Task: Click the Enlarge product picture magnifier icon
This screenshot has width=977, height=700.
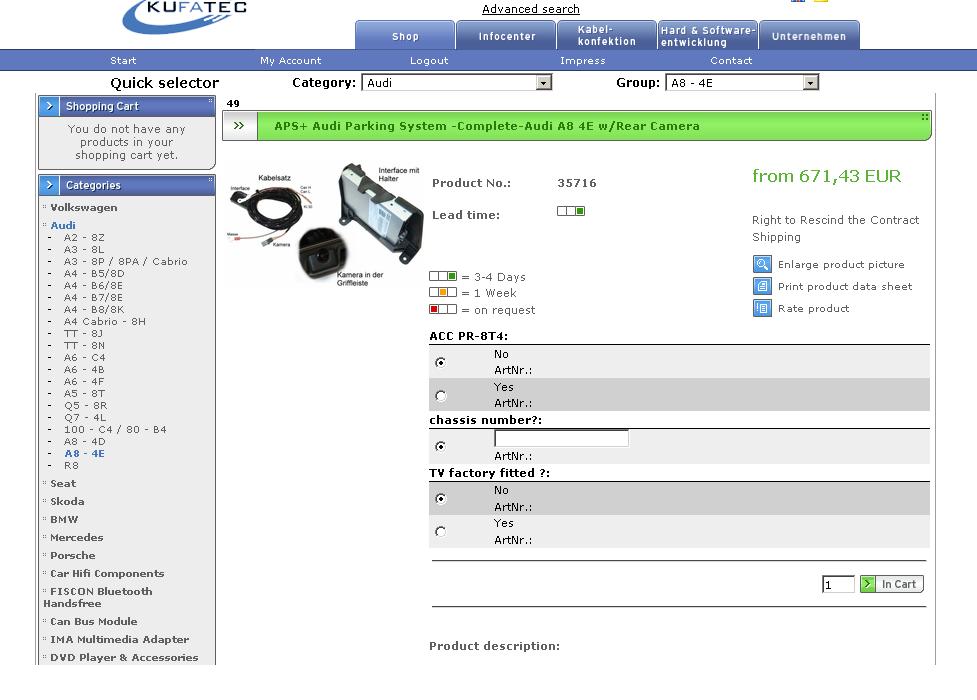Action: pyautogui.click(x=762, y=264)
